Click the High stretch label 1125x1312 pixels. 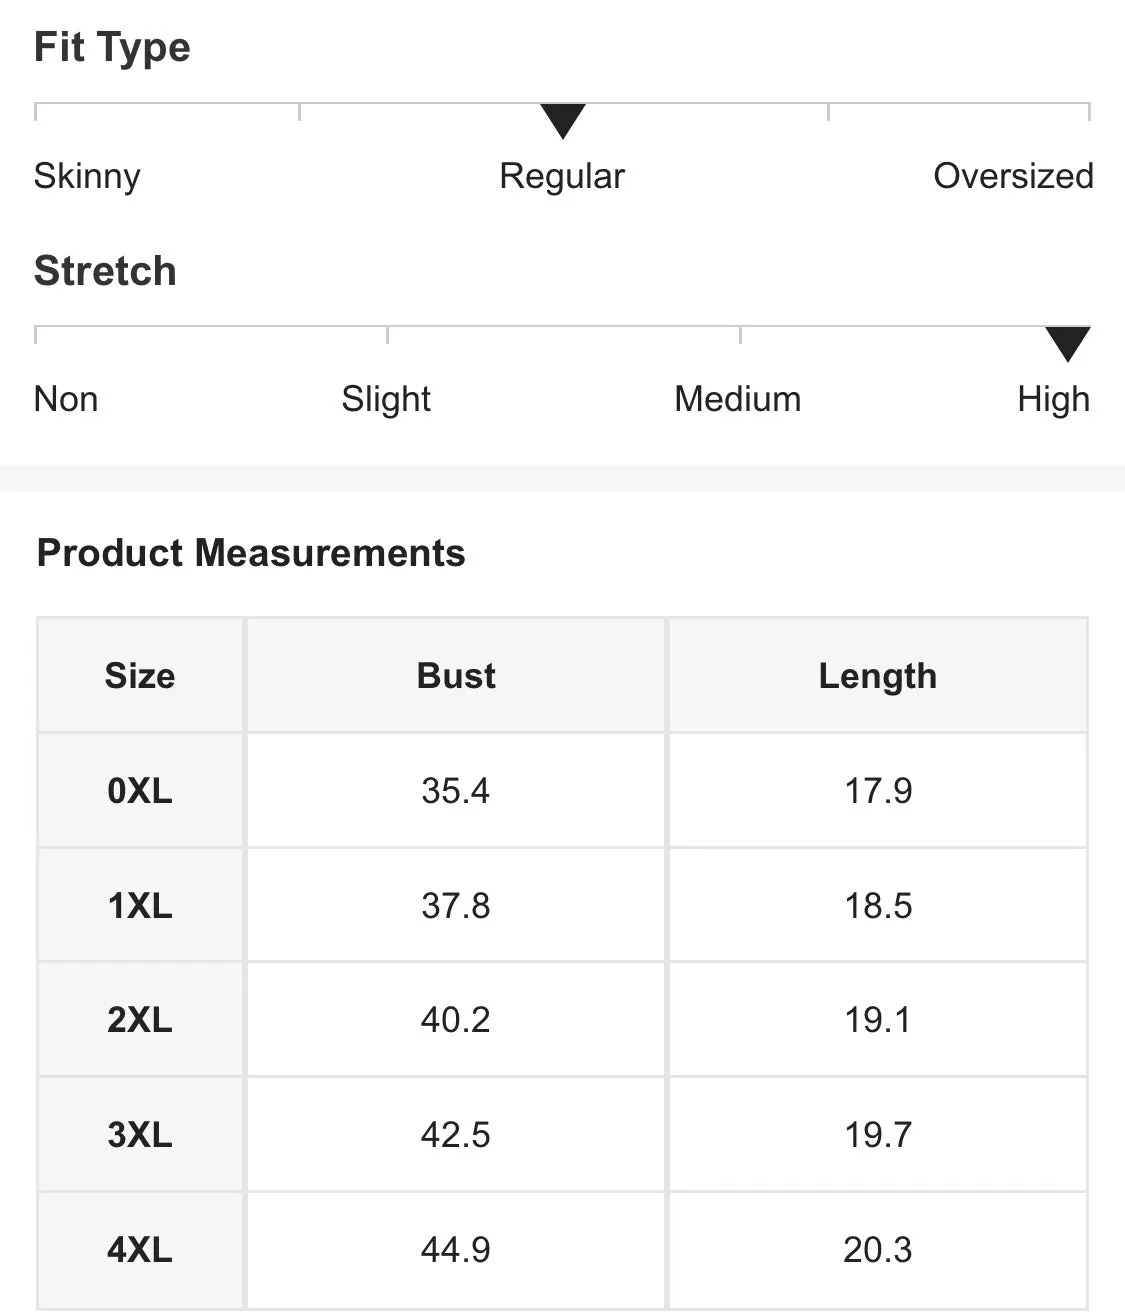pos(1053,399)
